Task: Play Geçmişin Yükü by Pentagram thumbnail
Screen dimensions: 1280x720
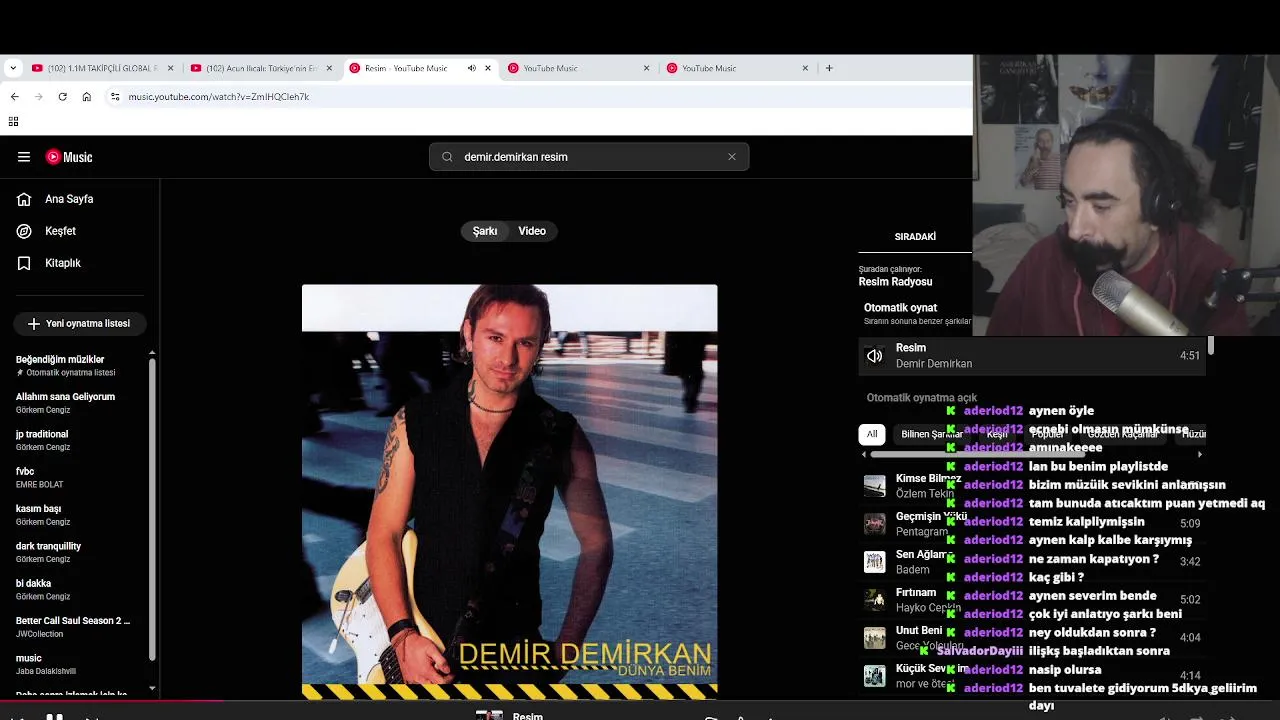Action: (875, 524)
